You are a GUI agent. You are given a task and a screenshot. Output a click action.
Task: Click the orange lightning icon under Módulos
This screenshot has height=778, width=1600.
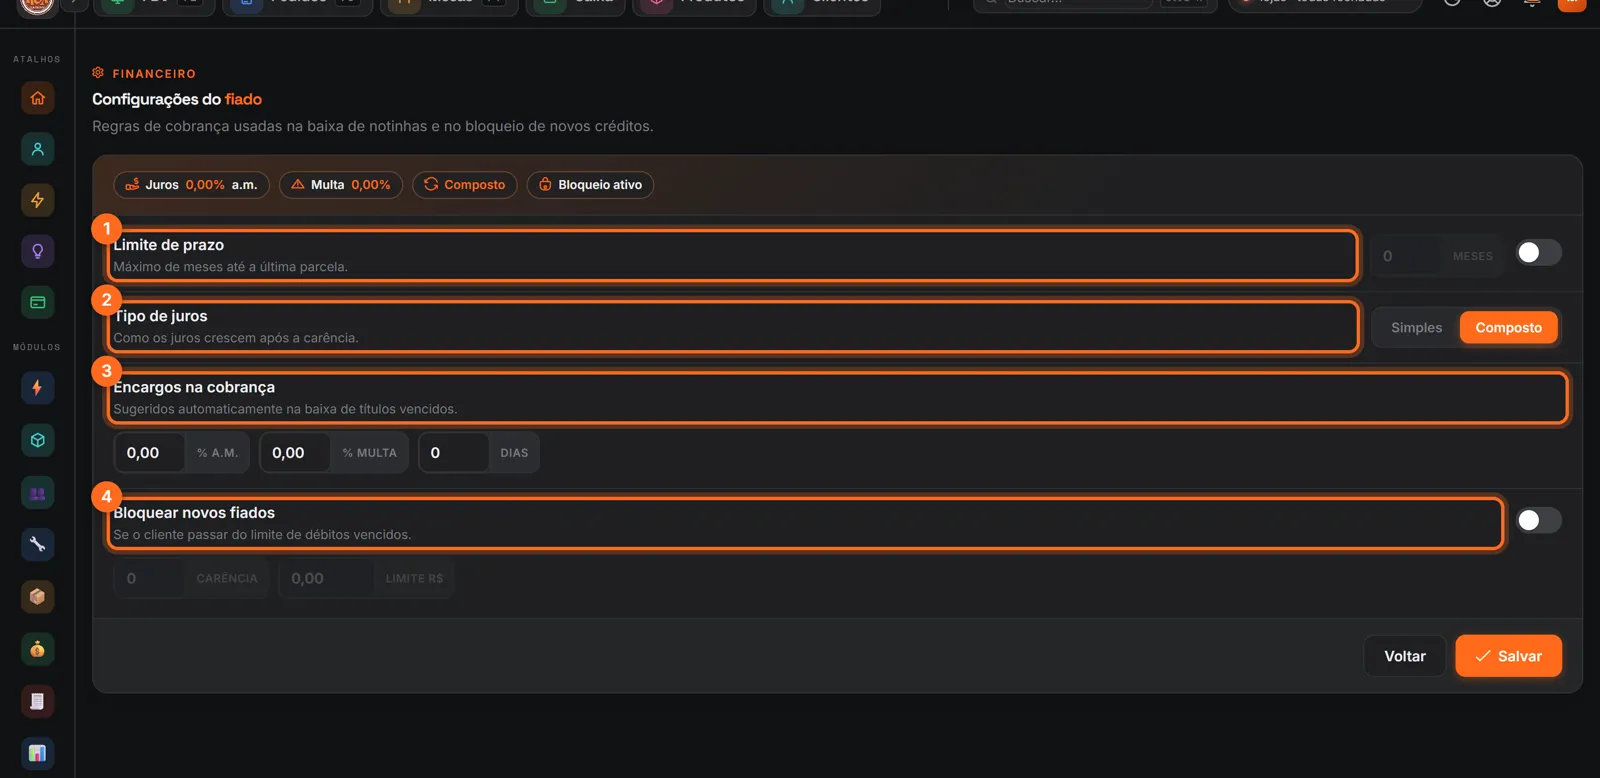38,388
